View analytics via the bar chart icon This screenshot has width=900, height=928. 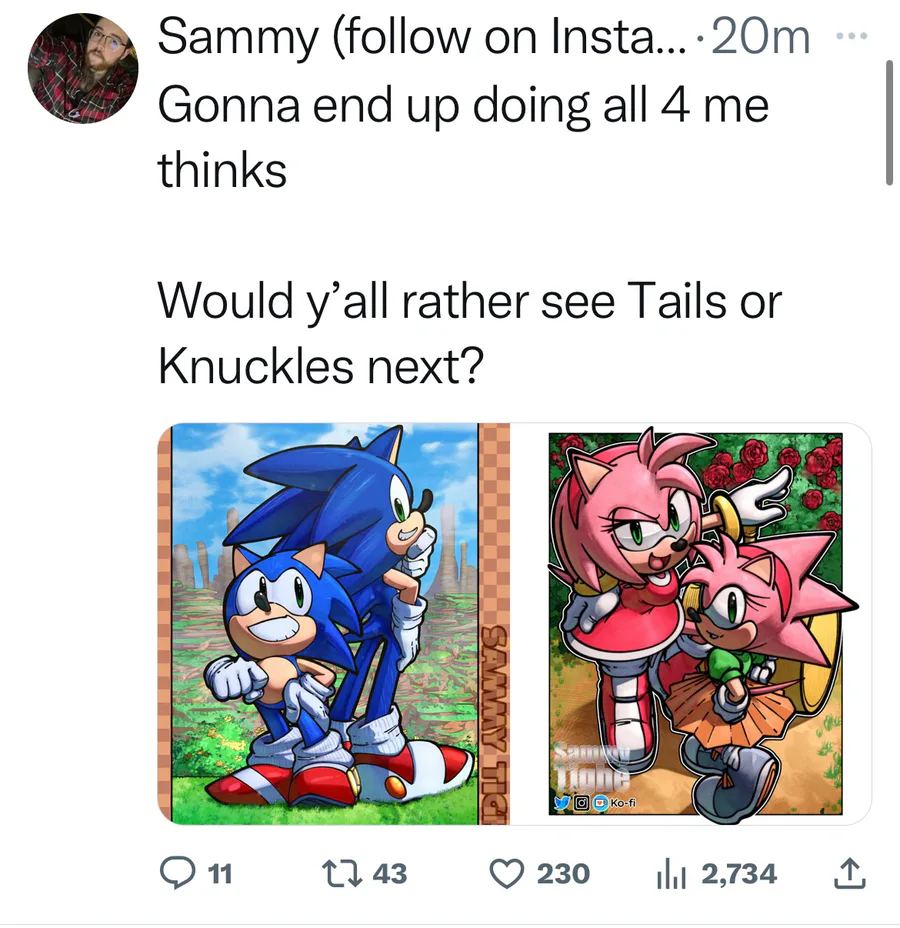coord(672,874)
